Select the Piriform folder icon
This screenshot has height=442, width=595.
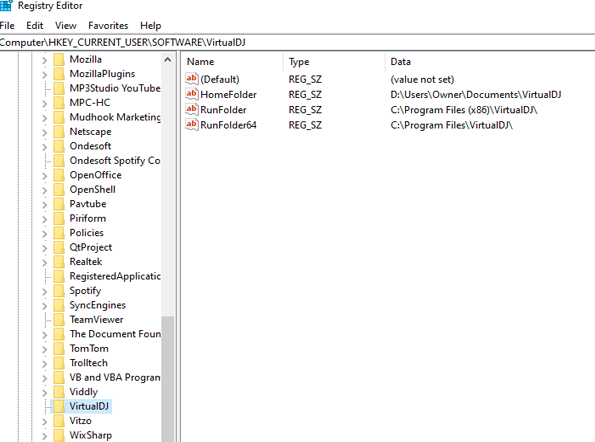59,219
